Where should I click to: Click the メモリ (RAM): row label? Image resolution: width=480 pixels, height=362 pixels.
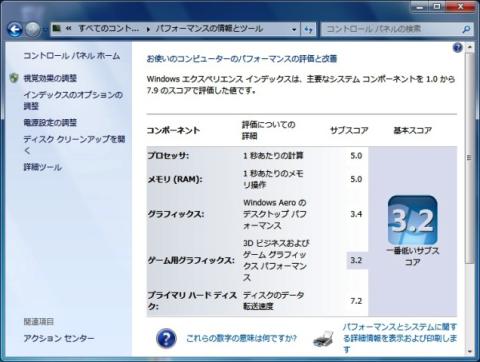tap(175, 179)
